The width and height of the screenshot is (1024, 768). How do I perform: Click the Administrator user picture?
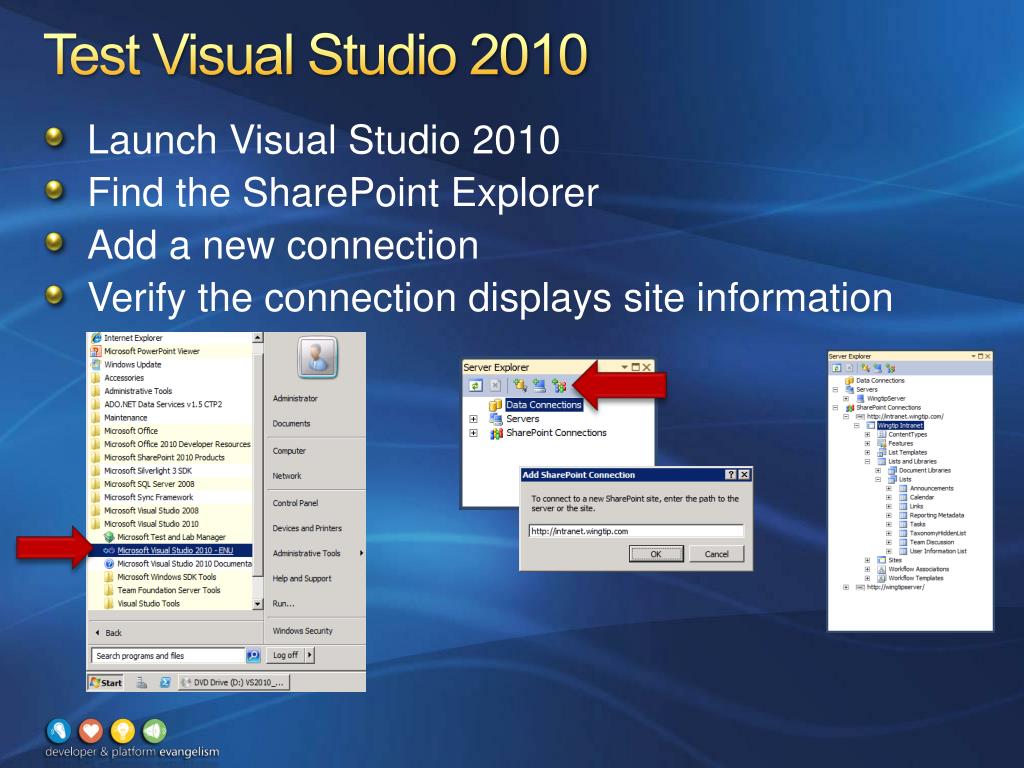click(x=317, y=357)
